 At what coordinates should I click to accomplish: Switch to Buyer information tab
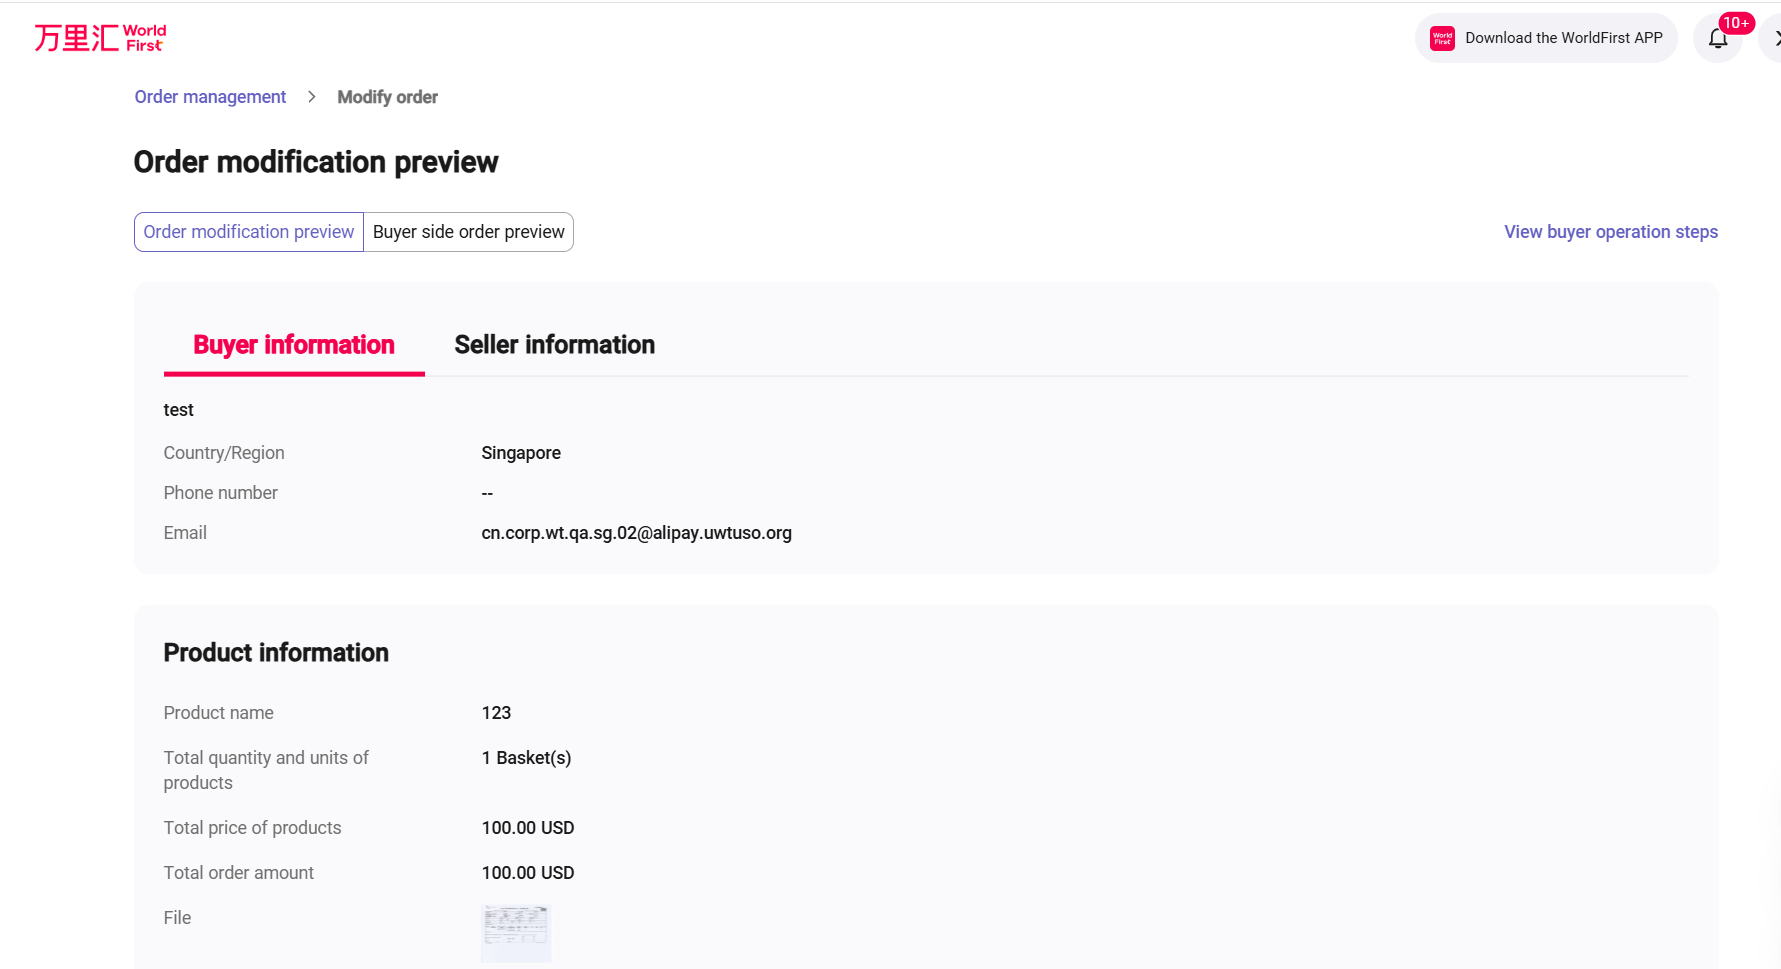(x=293, y=344)
